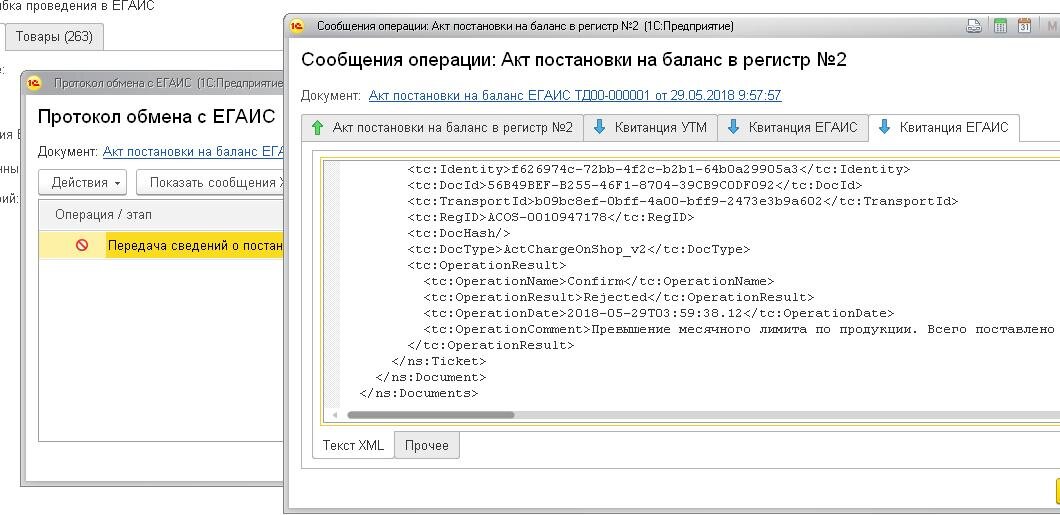Screen dimensions: 1060x515
Task: Select the Текст XML bottom tab
Action: tap(354, 445)
